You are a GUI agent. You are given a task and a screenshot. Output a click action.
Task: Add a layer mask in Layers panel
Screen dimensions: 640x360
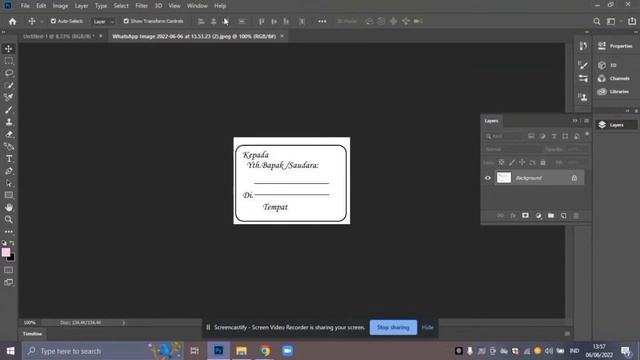525,216
